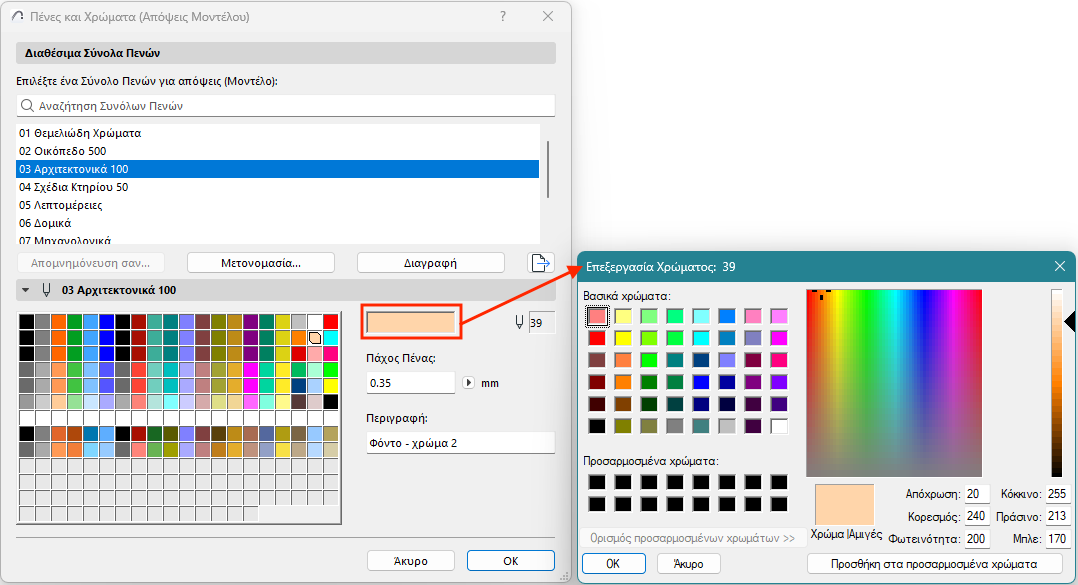
Task: Export the selected pen set
Action: (540, 261)
